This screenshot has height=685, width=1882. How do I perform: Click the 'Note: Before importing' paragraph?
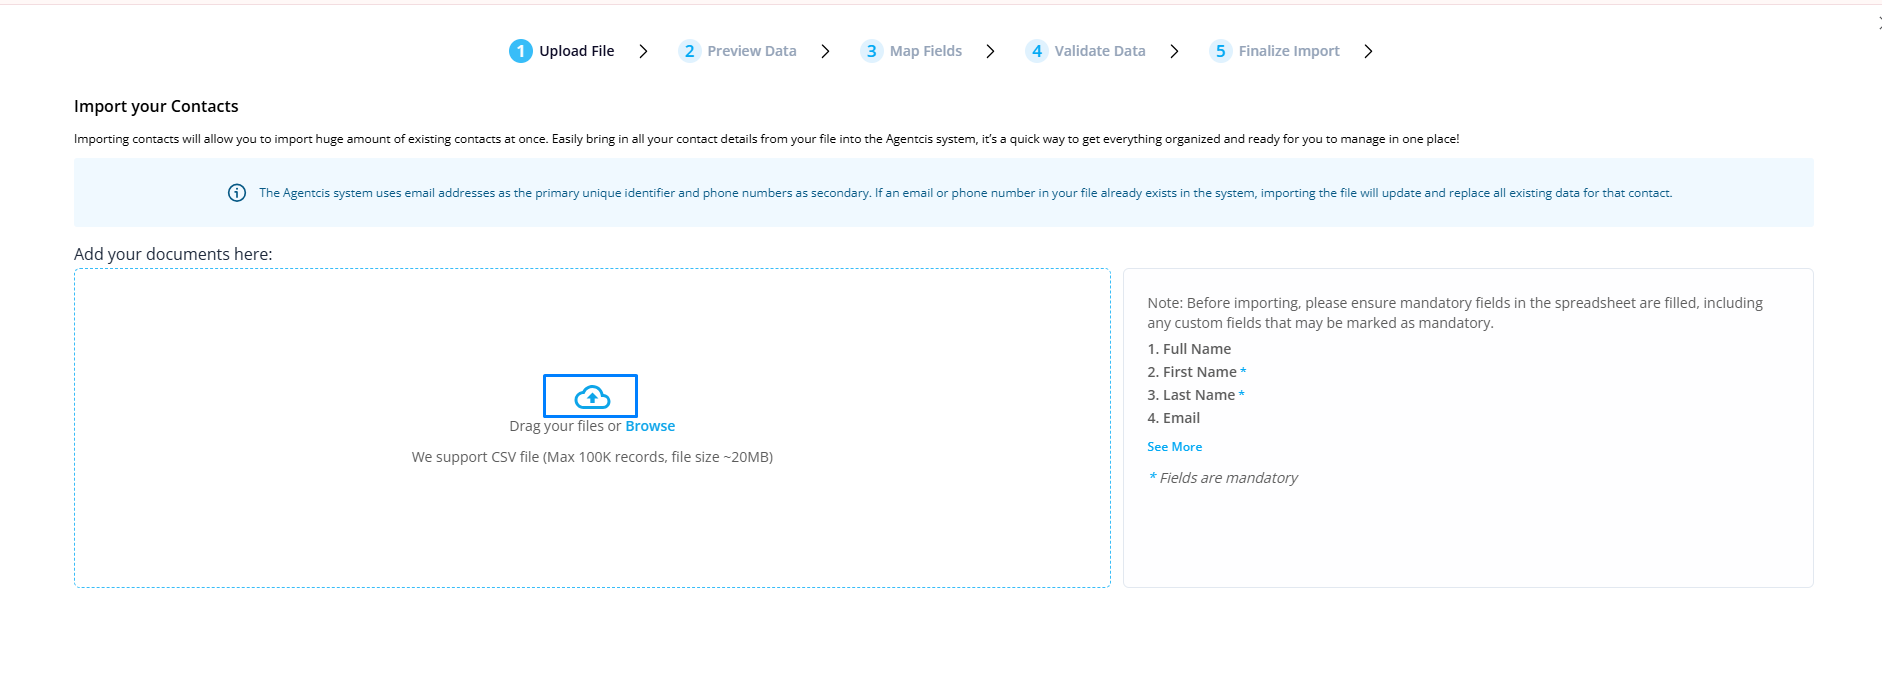1455,313
